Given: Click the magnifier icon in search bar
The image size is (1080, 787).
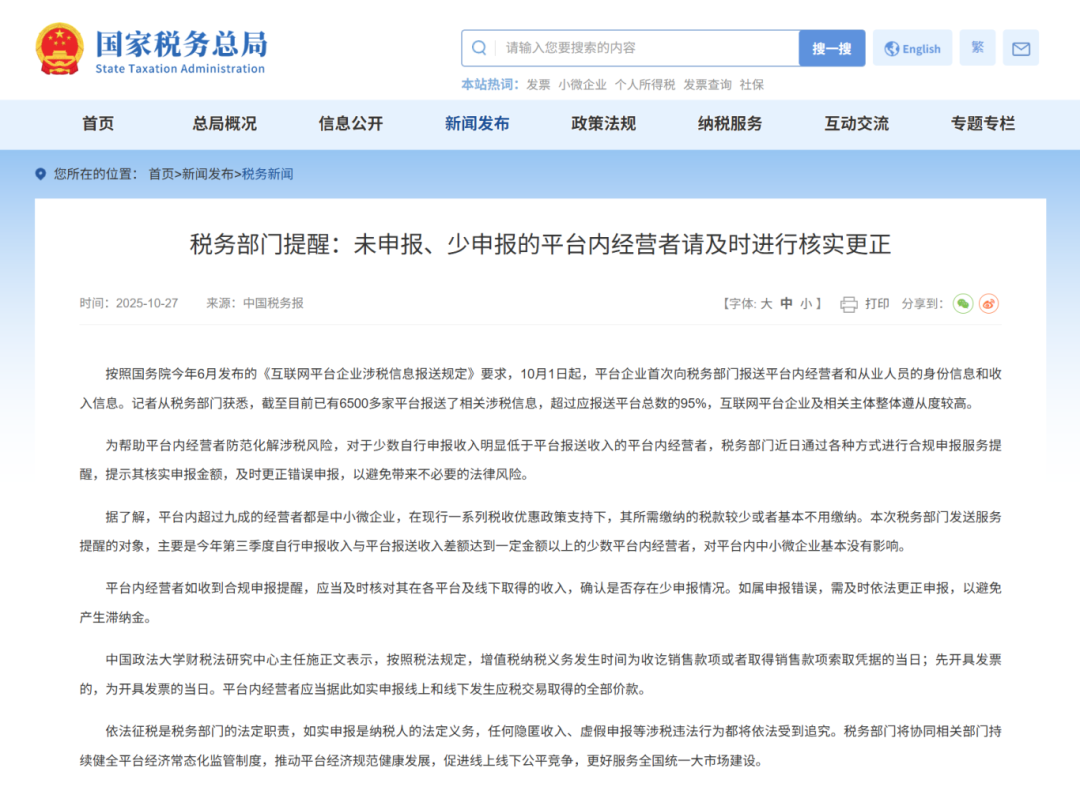Looking at the screenshot, I should click(479, 47).
